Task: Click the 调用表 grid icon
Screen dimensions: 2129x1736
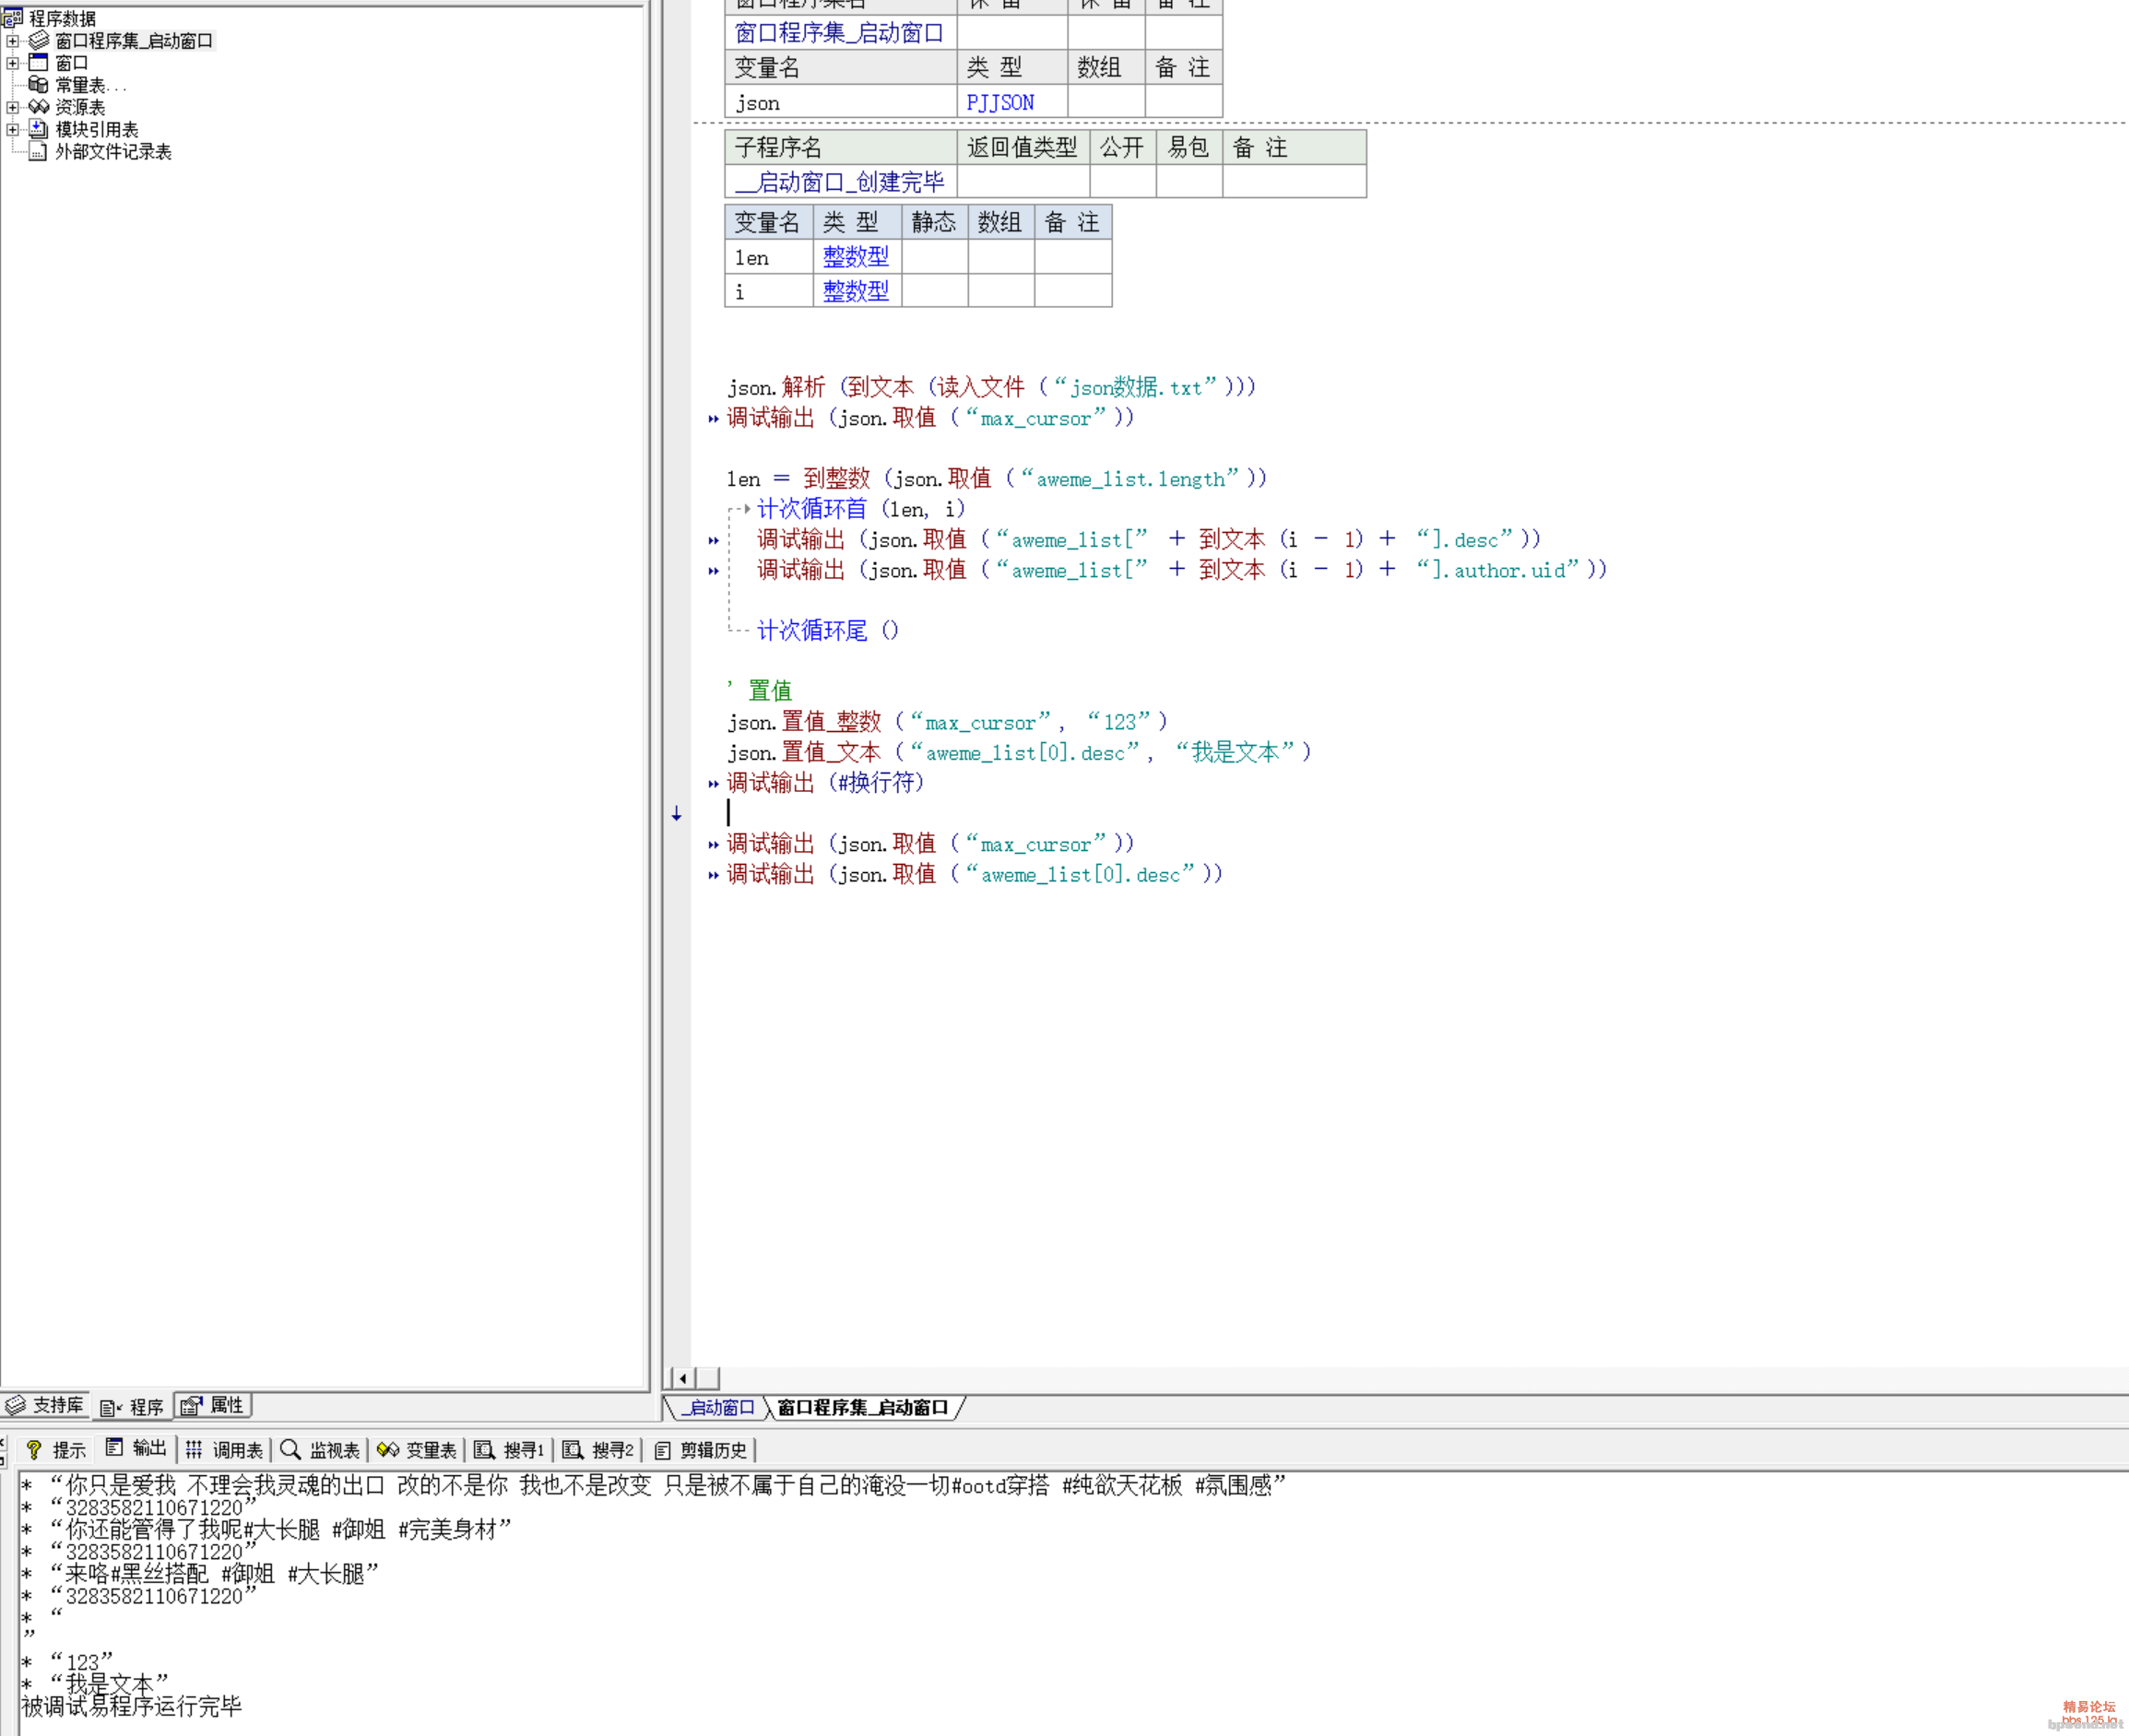Action: click(194, 1450)
